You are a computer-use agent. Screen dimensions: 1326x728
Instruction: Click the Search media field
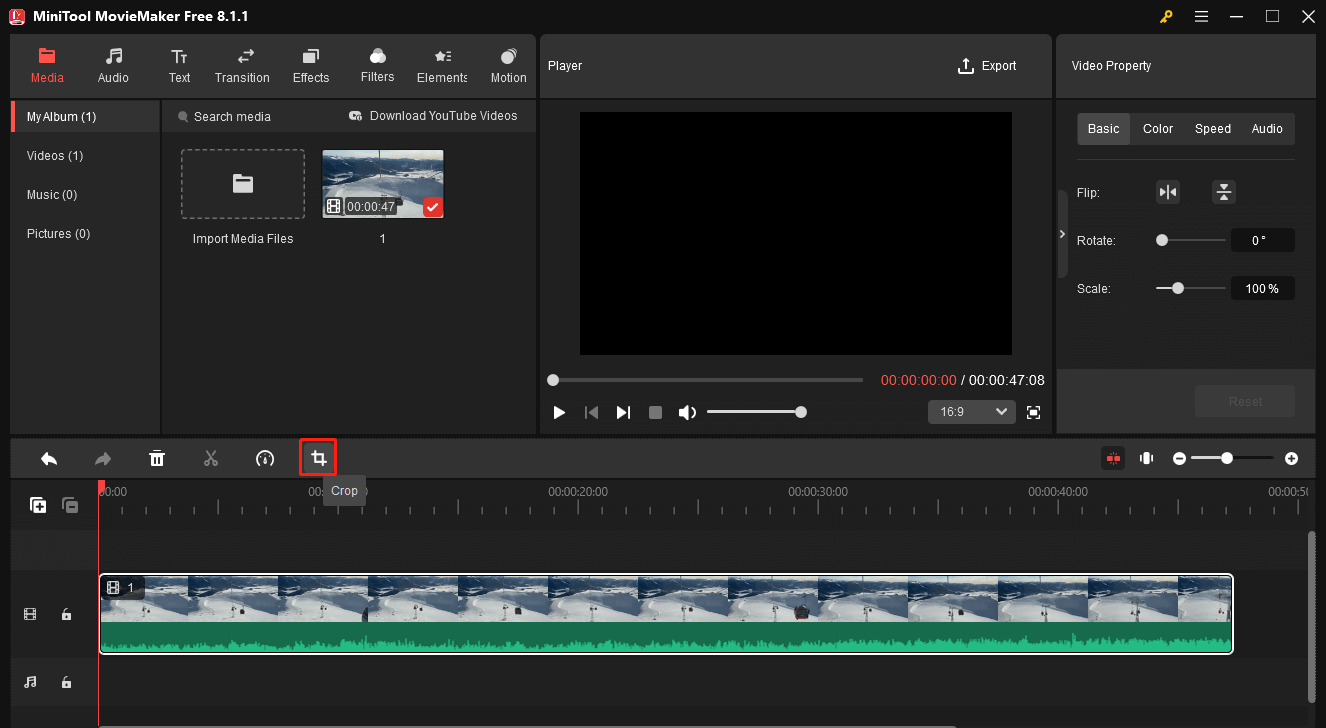click(232, 117)
